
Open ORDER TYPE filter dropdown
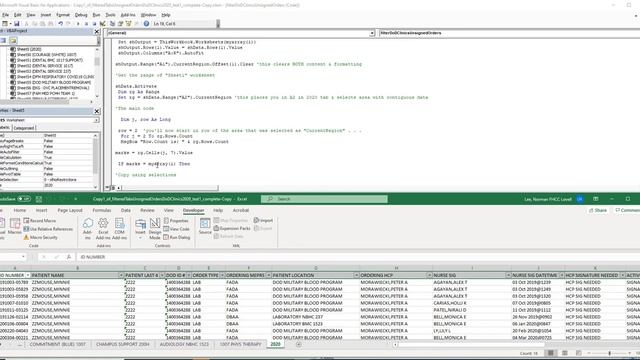(222, 276)
